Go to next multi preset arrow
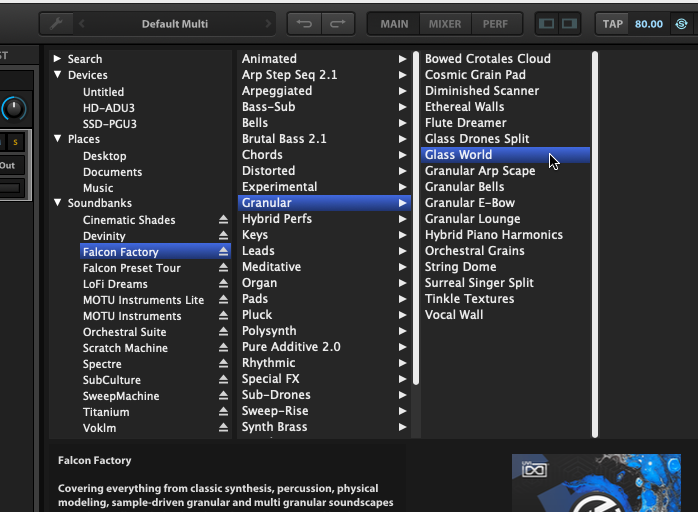The height and width of the screenshot is (512, 698). coord(268,24)
